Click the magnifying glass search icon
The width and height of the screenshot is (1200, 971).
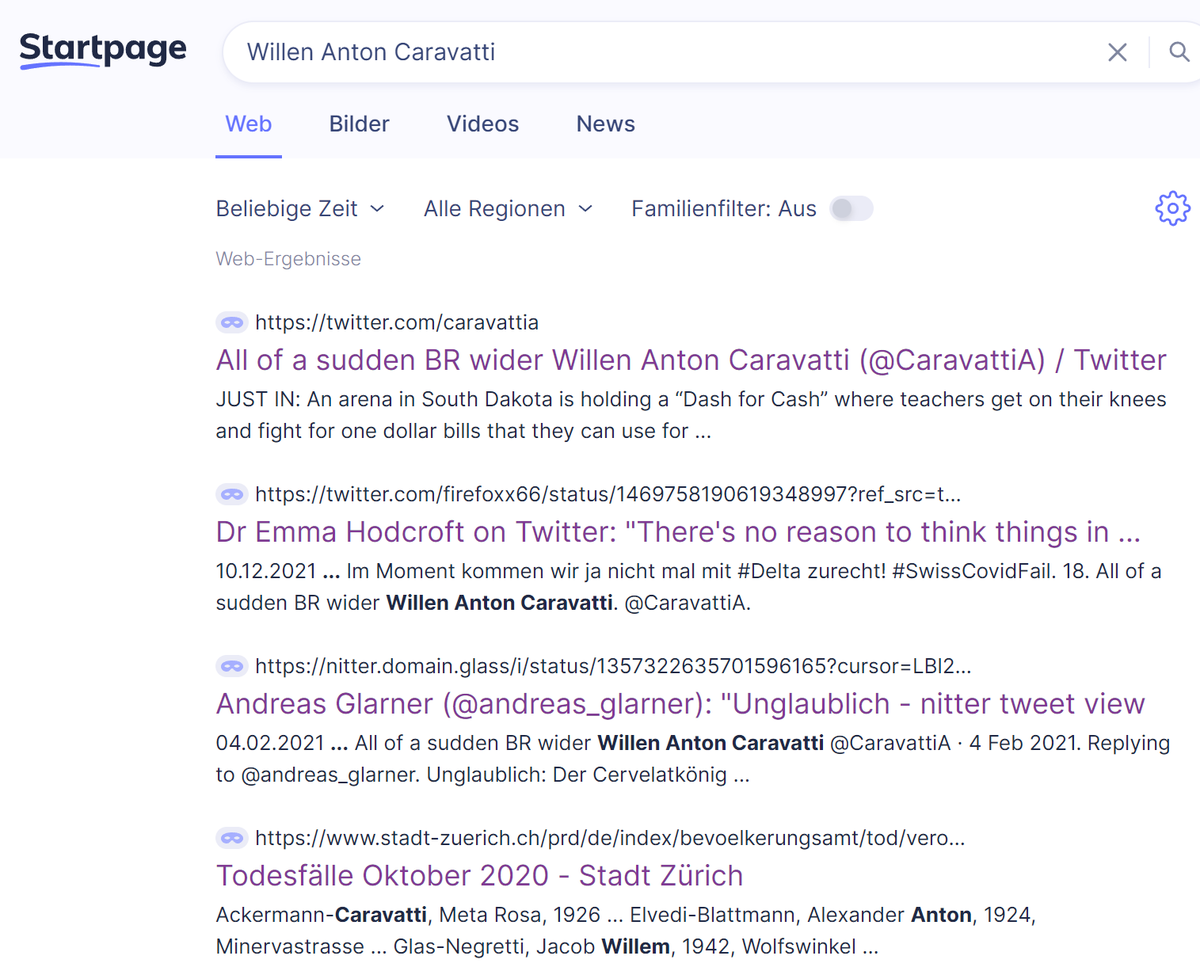click(x=1180, y=52)
